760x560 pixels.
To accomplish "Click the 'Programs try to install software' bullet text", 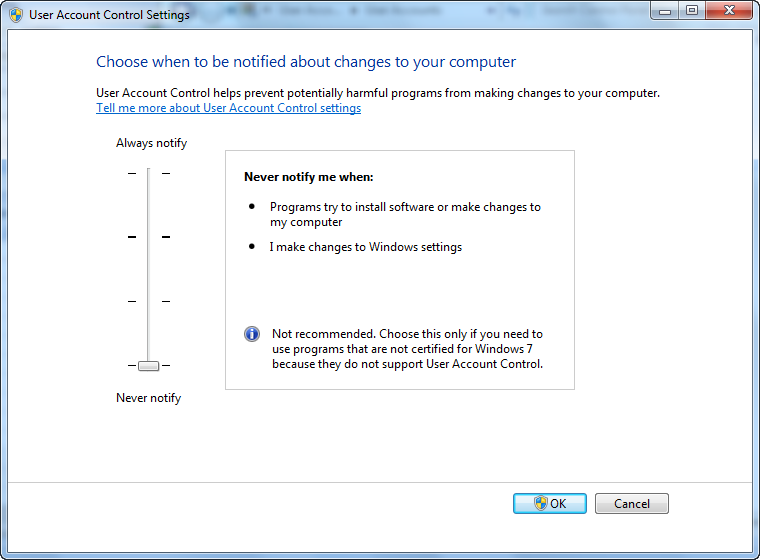I will click(405, 214).
